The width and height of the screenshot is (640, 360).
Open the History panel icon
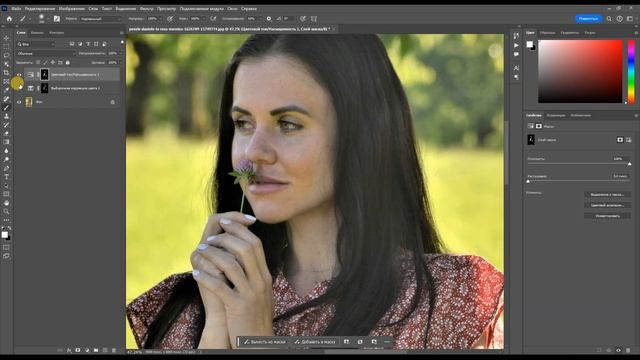point(516,36)
